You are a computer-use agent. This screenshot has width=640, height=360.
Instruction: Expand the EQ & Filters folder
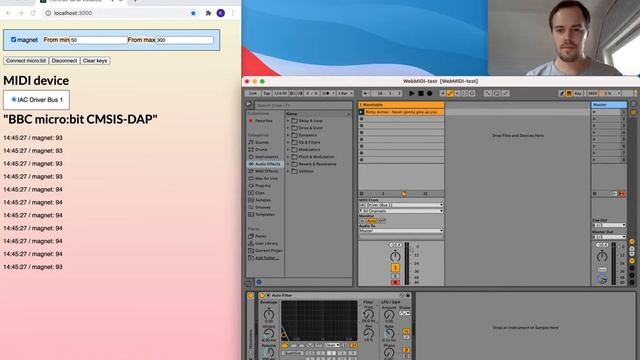point(288,142)
